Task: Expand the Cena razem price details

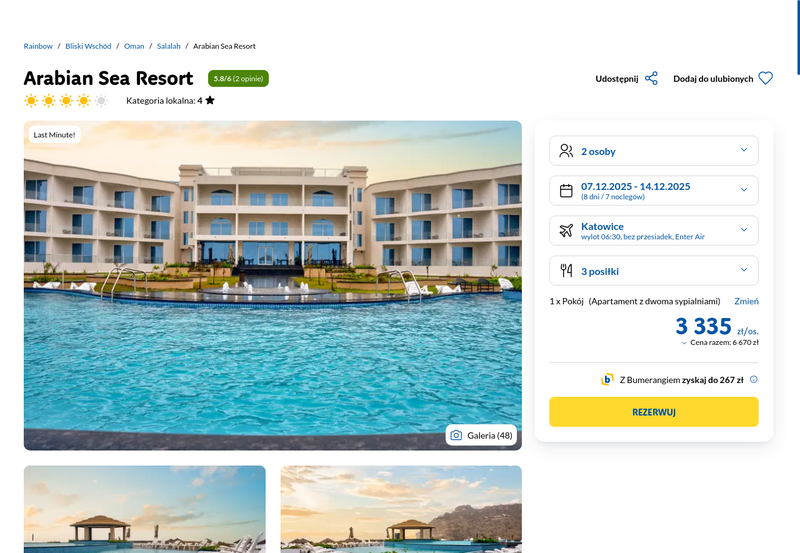Action: 720,343
